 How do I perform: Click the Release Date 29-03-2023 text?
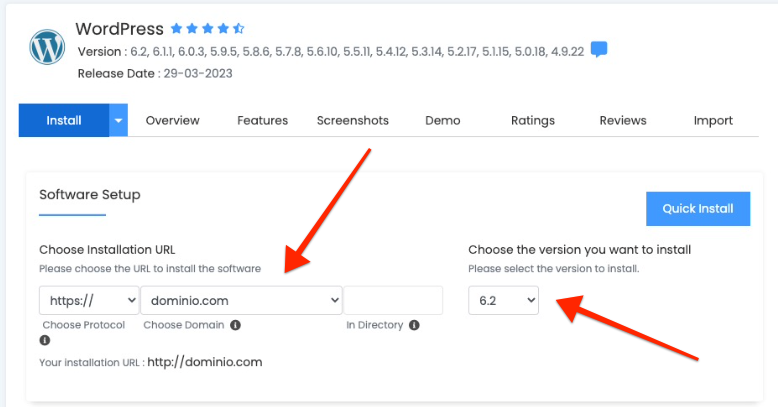[x=155, y=73]
